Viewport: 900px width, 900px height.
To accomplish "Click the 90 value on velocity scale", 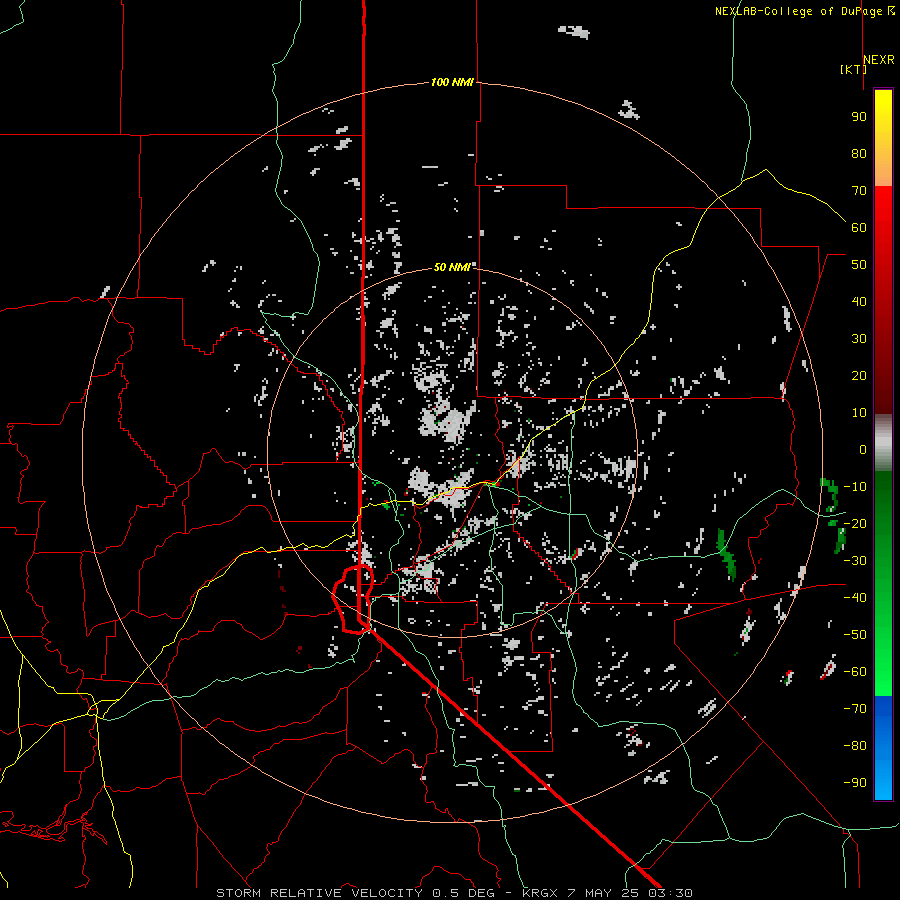I will 859,117.
